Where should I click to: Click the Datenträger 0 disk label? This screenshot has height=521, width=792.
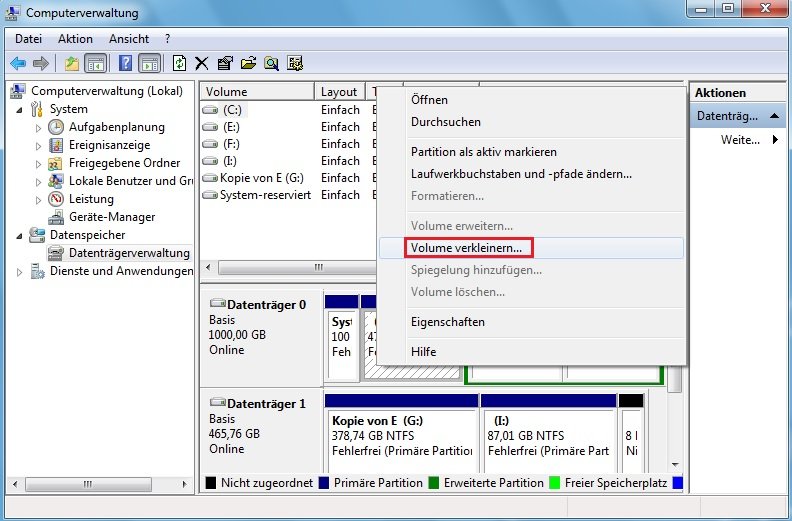(x=266, y=305)
